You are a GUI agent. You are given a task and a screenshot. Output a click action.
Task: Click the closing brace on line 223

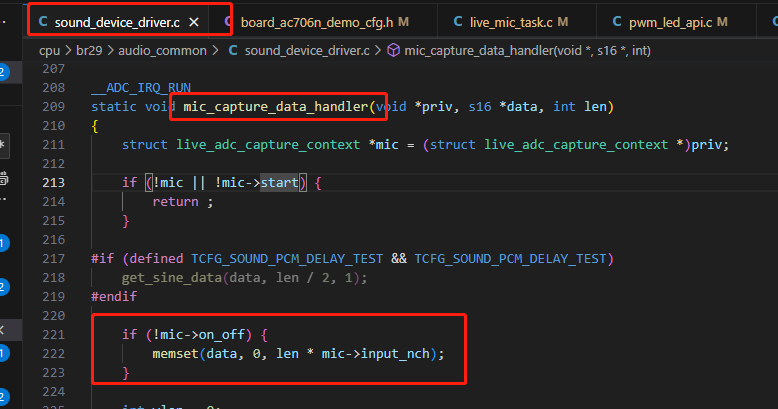pos(126,373)
